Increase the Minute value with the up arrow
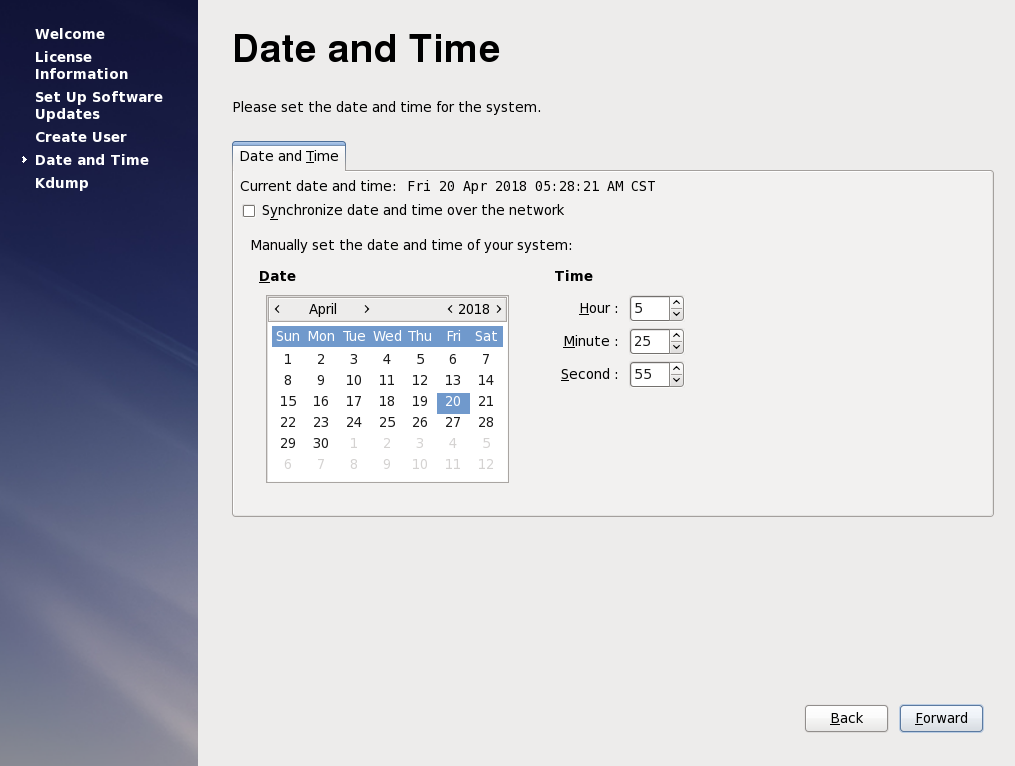The image size is (1015, 766). (676, 335)
